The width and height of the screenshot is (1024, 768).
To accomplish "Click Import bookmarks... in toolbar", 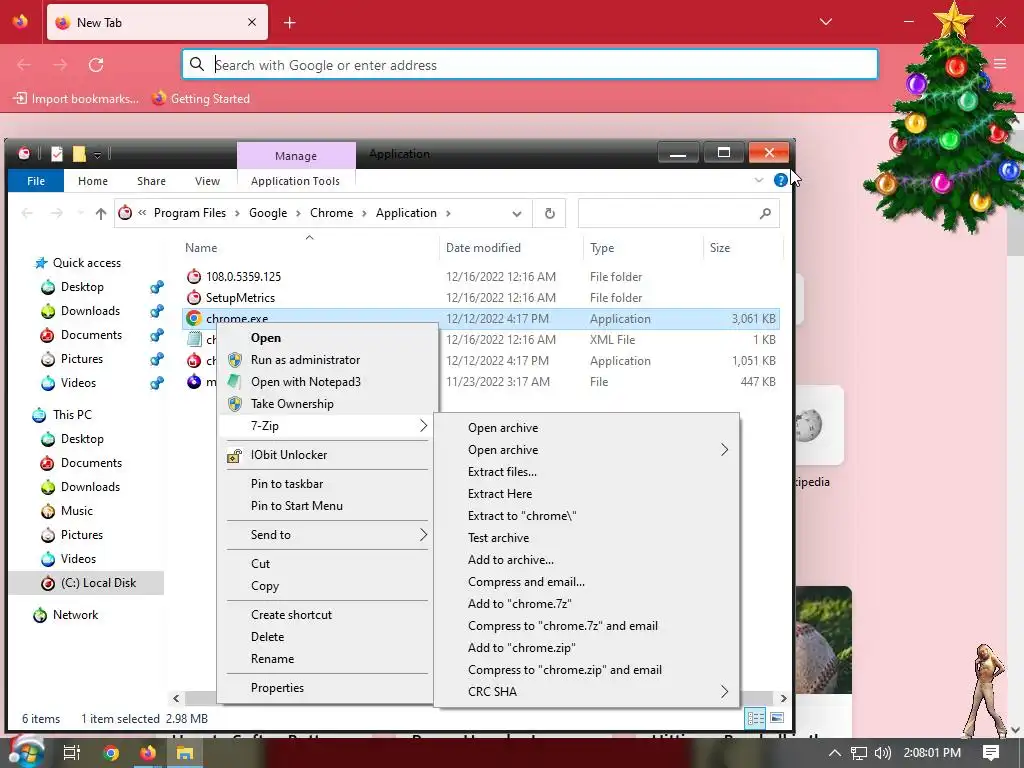I will tap(76, 99).
